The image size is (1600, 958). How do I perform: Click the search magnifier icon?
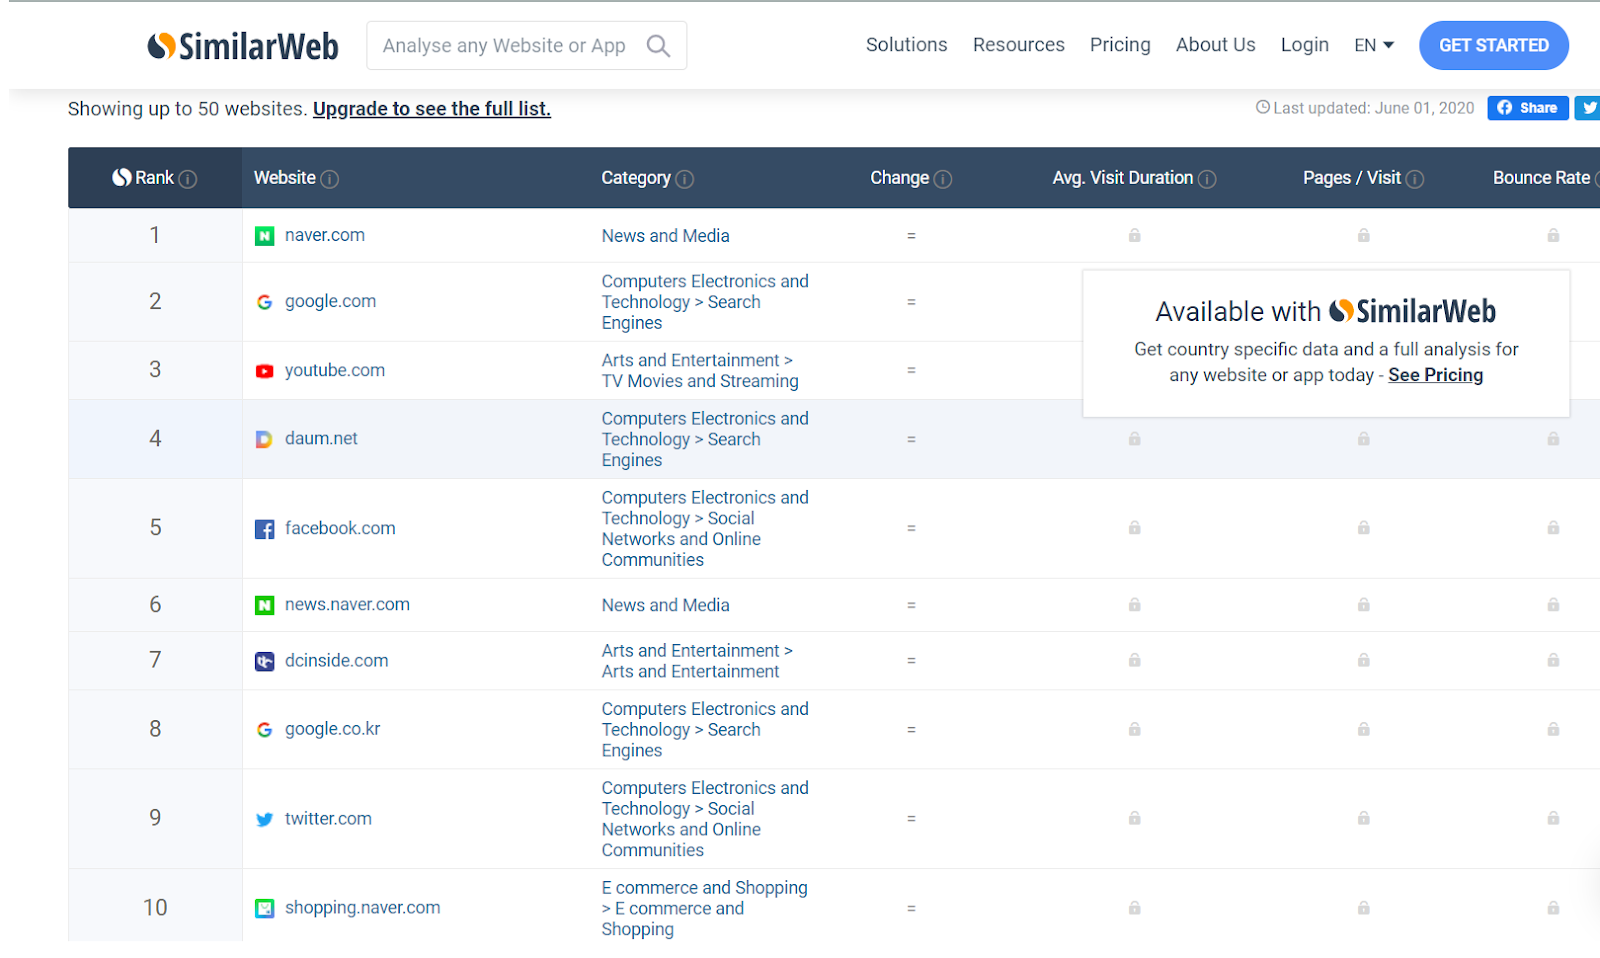[x=658, y=46]
